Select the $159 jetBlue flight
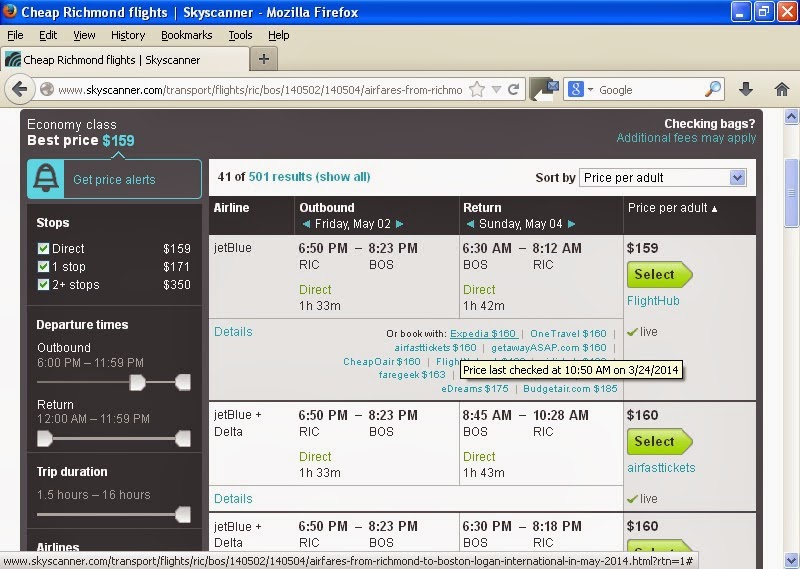Screen dimensions: 800x569 pos(659,275)
